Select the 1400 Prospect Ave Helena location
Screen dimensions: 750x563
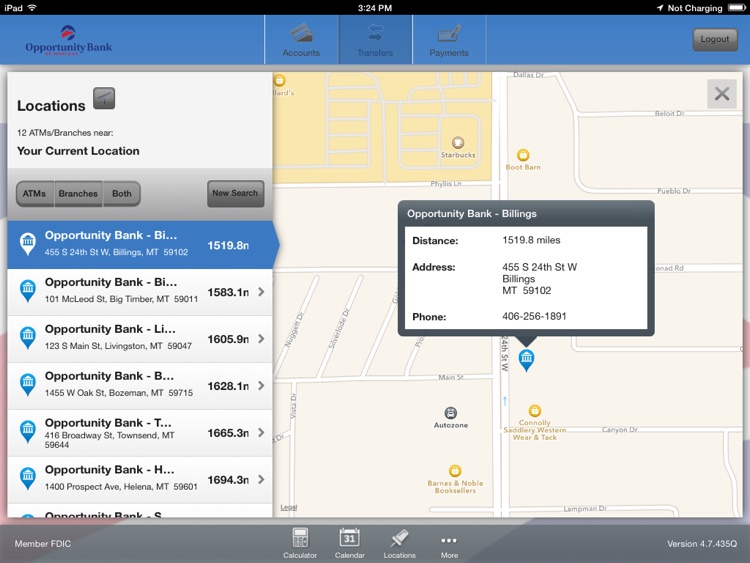[140, 479]
